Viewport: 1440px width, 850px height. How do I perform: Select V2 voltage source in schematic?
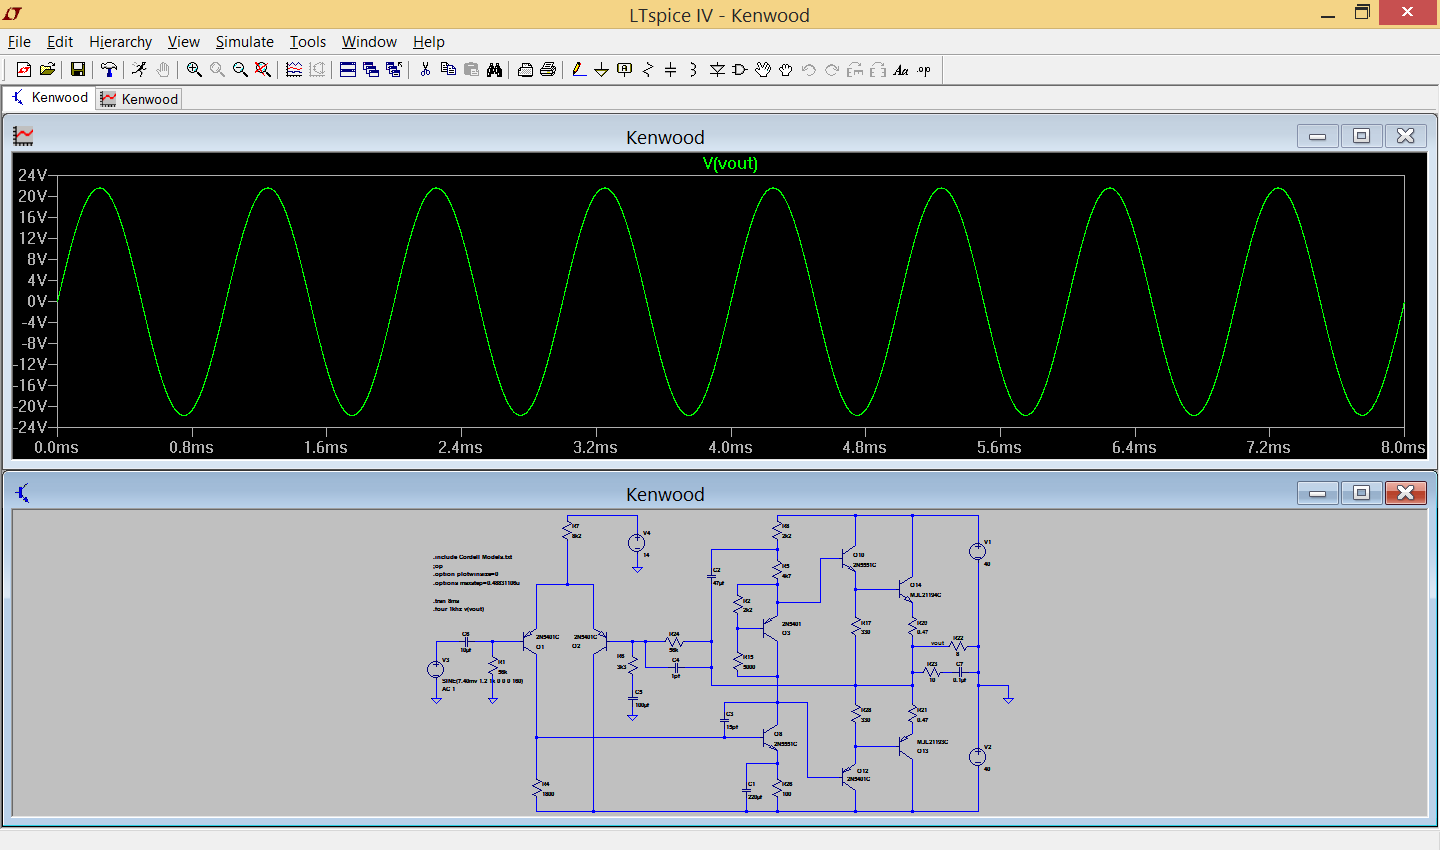click(x=978, y=757)
